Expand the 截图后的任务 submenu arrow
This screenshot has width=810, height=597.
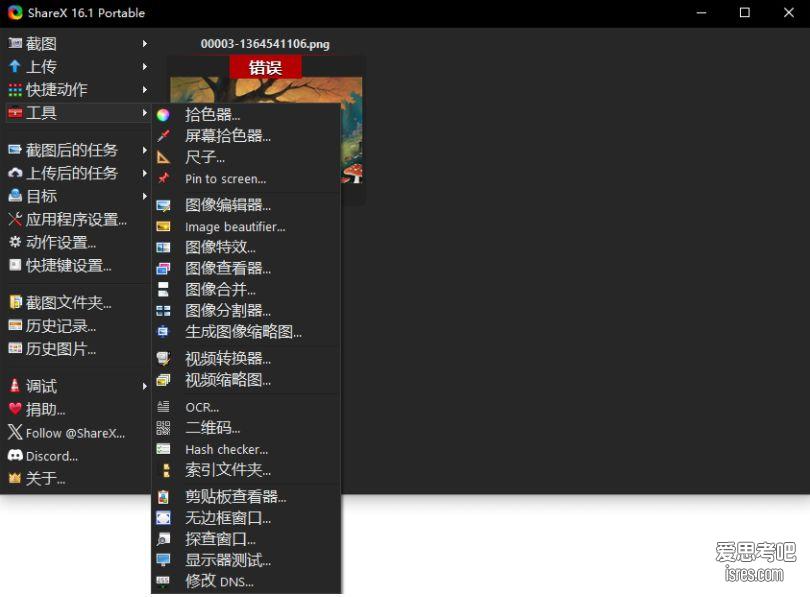(145, 150)
